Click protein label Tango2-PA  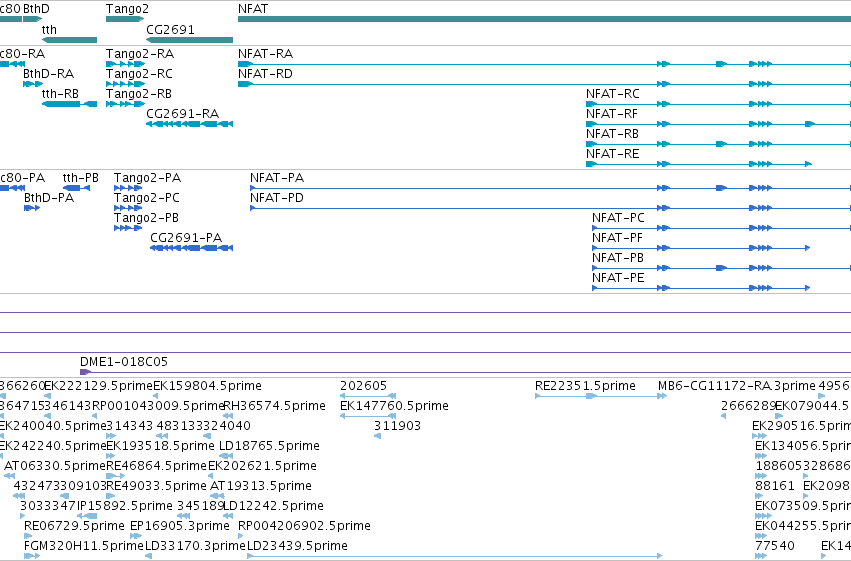(148, 178)
